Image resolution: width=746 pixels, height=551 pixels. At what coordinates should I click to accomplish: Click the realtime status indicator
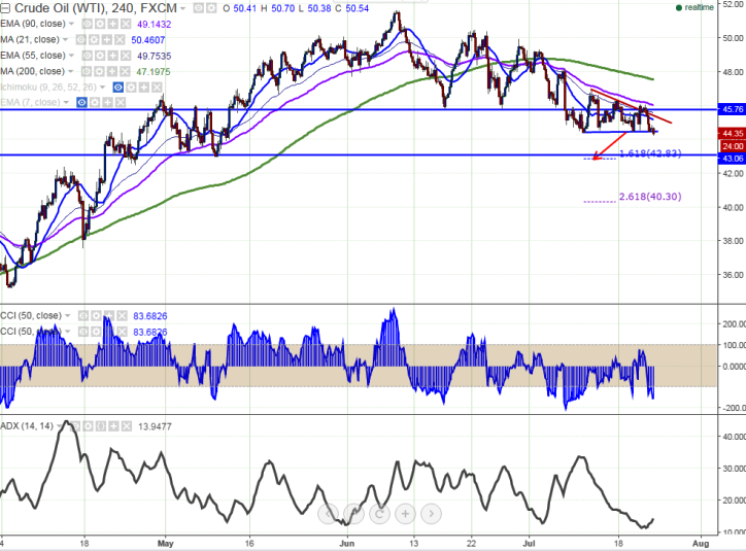point(695,8)
